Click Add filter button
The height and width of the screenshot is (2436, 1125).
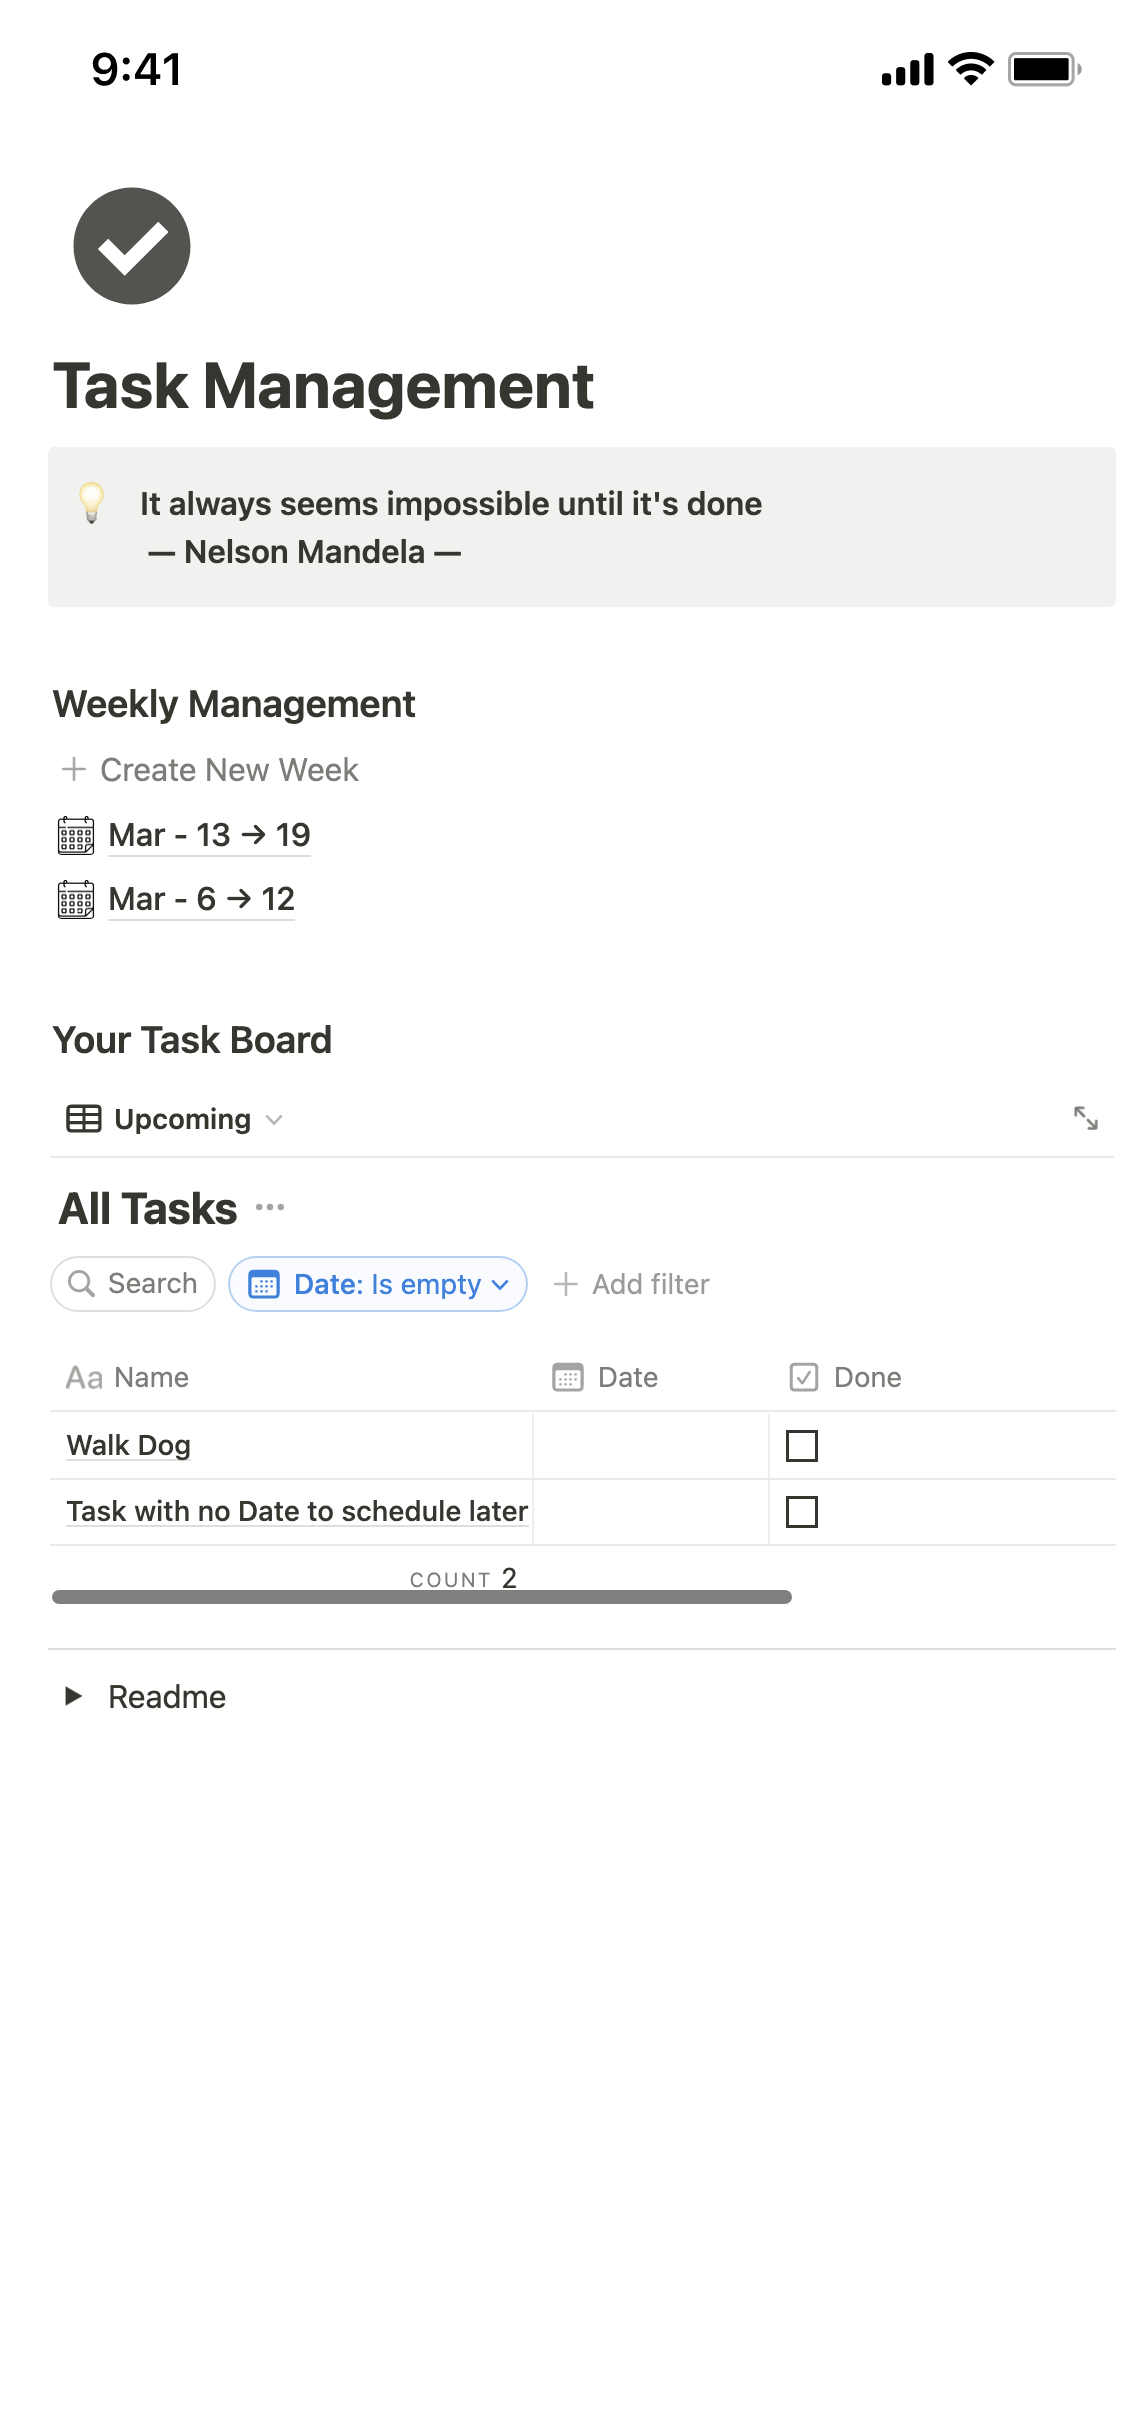click(x=632, y=1284)
